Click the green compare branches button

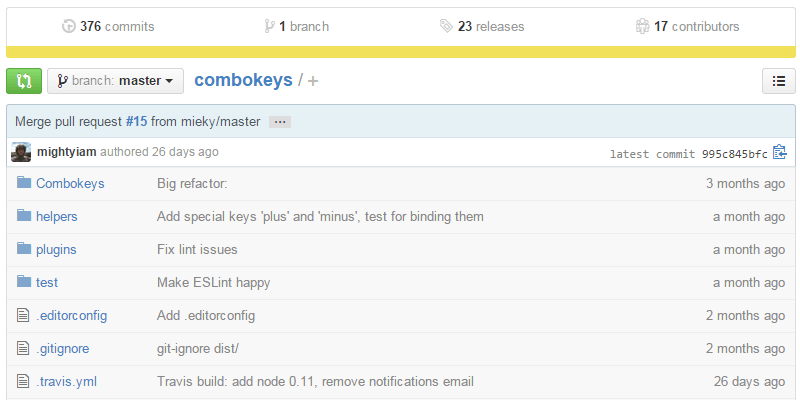pyautogui.click(x=23, y=81)
